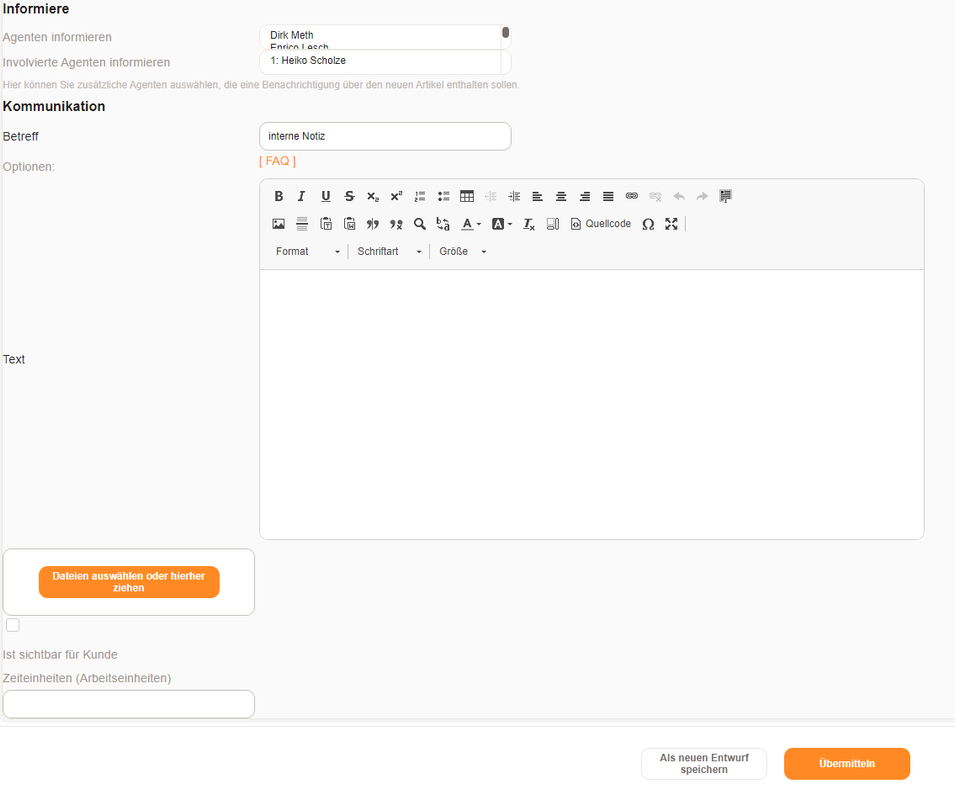Center the text alignment
955x800 pixels.
click(561, 196)
